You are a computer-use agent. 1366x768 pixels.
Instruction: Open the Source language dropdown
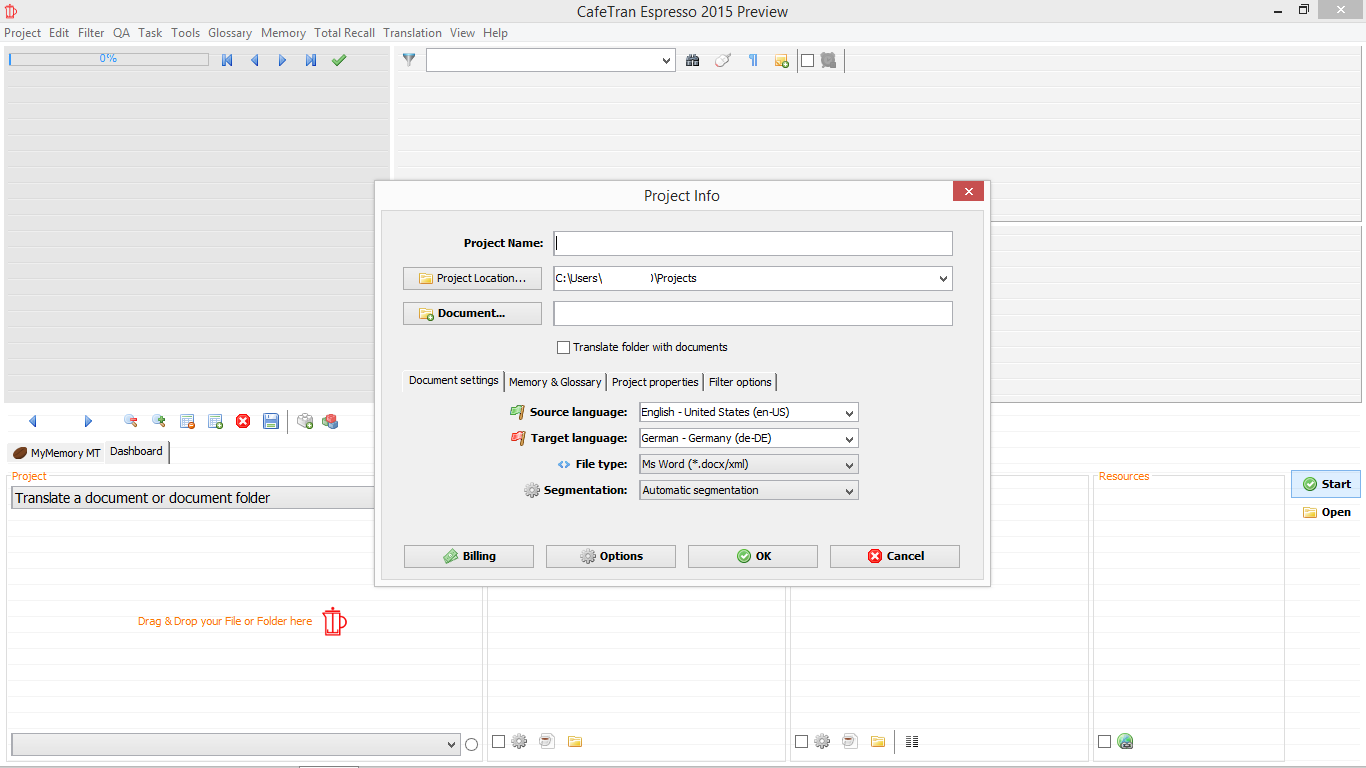pos(748,413)
